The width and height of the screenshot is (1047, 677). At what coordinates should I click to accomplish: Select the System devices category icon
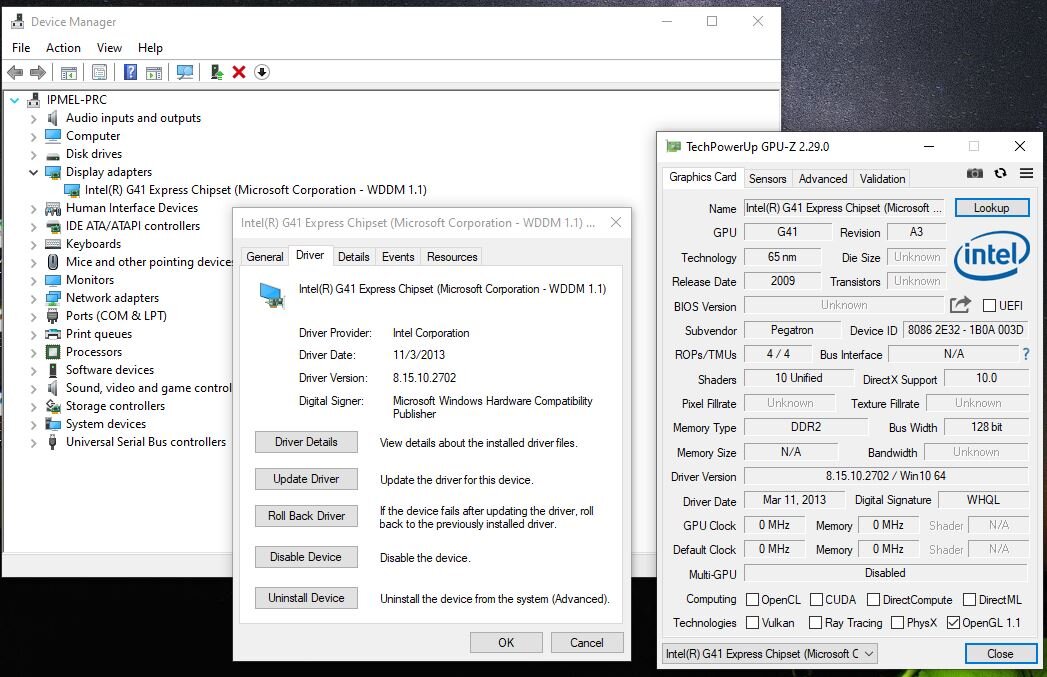(53, 424)
